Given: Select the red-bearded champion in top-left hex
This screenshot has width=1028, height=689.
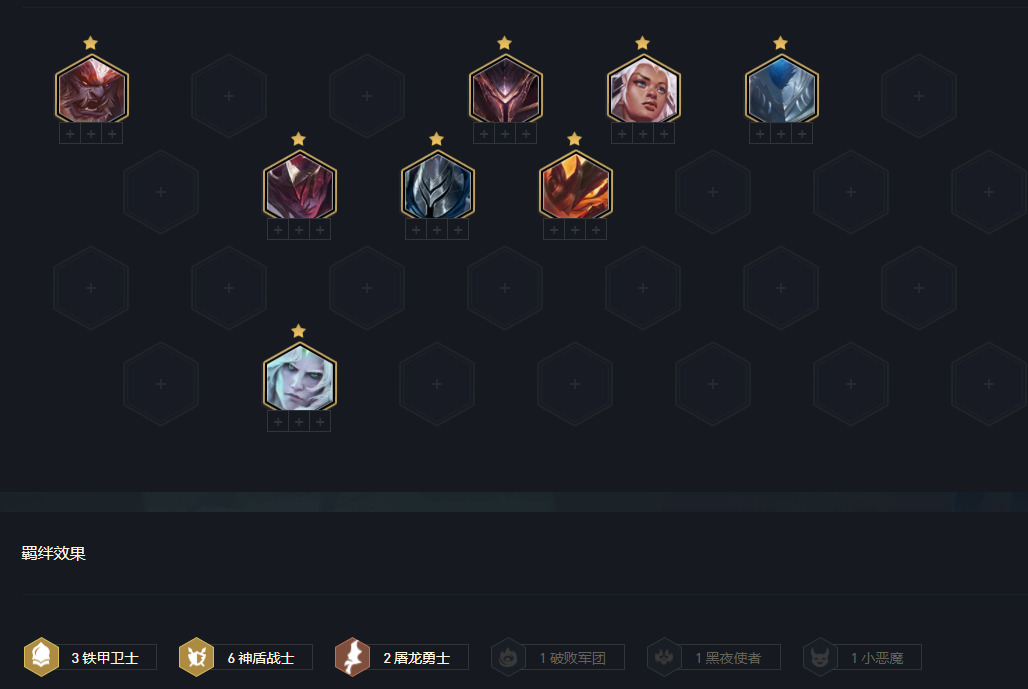Looking at the screenshot, I should (91, 90).
